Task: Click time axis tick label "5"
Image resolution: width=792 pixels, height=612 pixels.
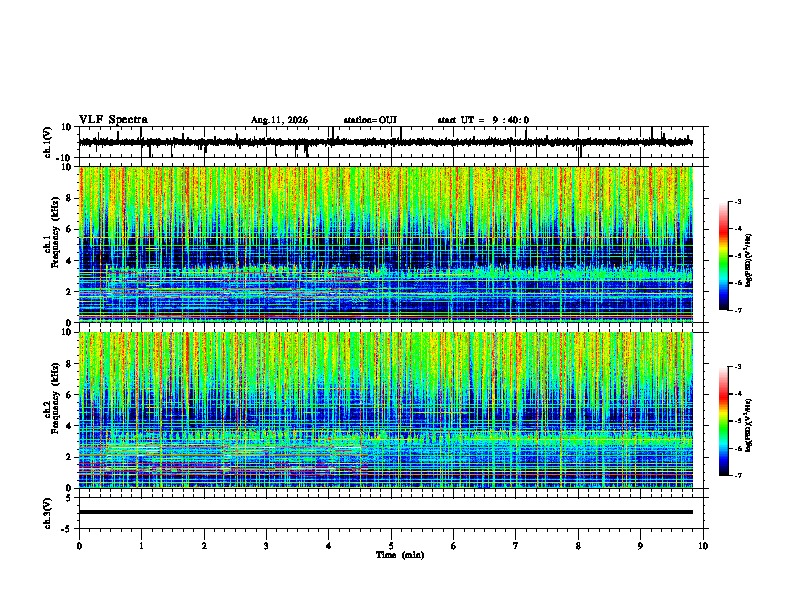Action: click(391, 546)
